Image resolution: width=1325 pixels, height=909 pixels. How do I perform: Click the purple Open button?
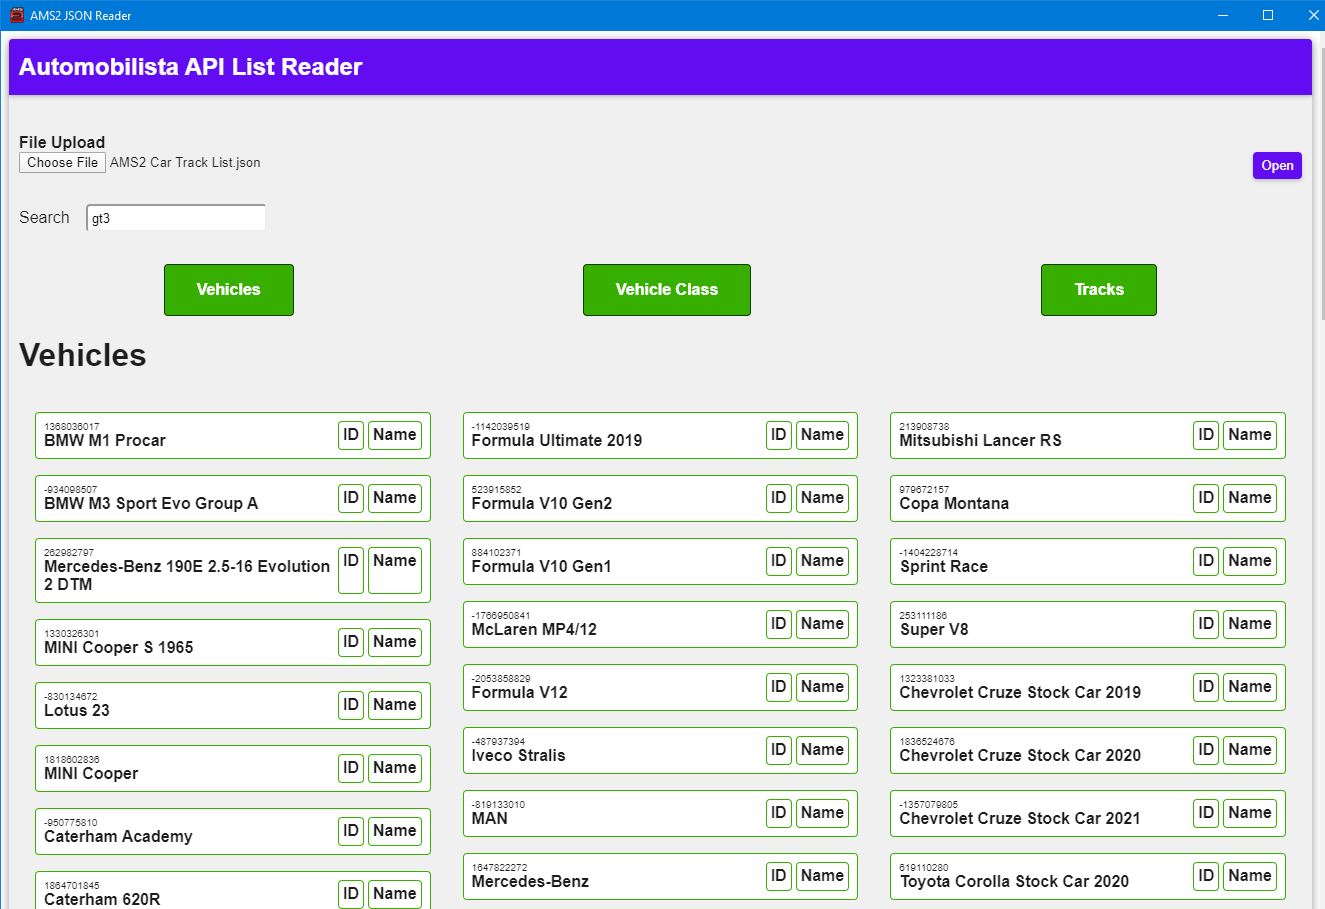(1277, 166)
